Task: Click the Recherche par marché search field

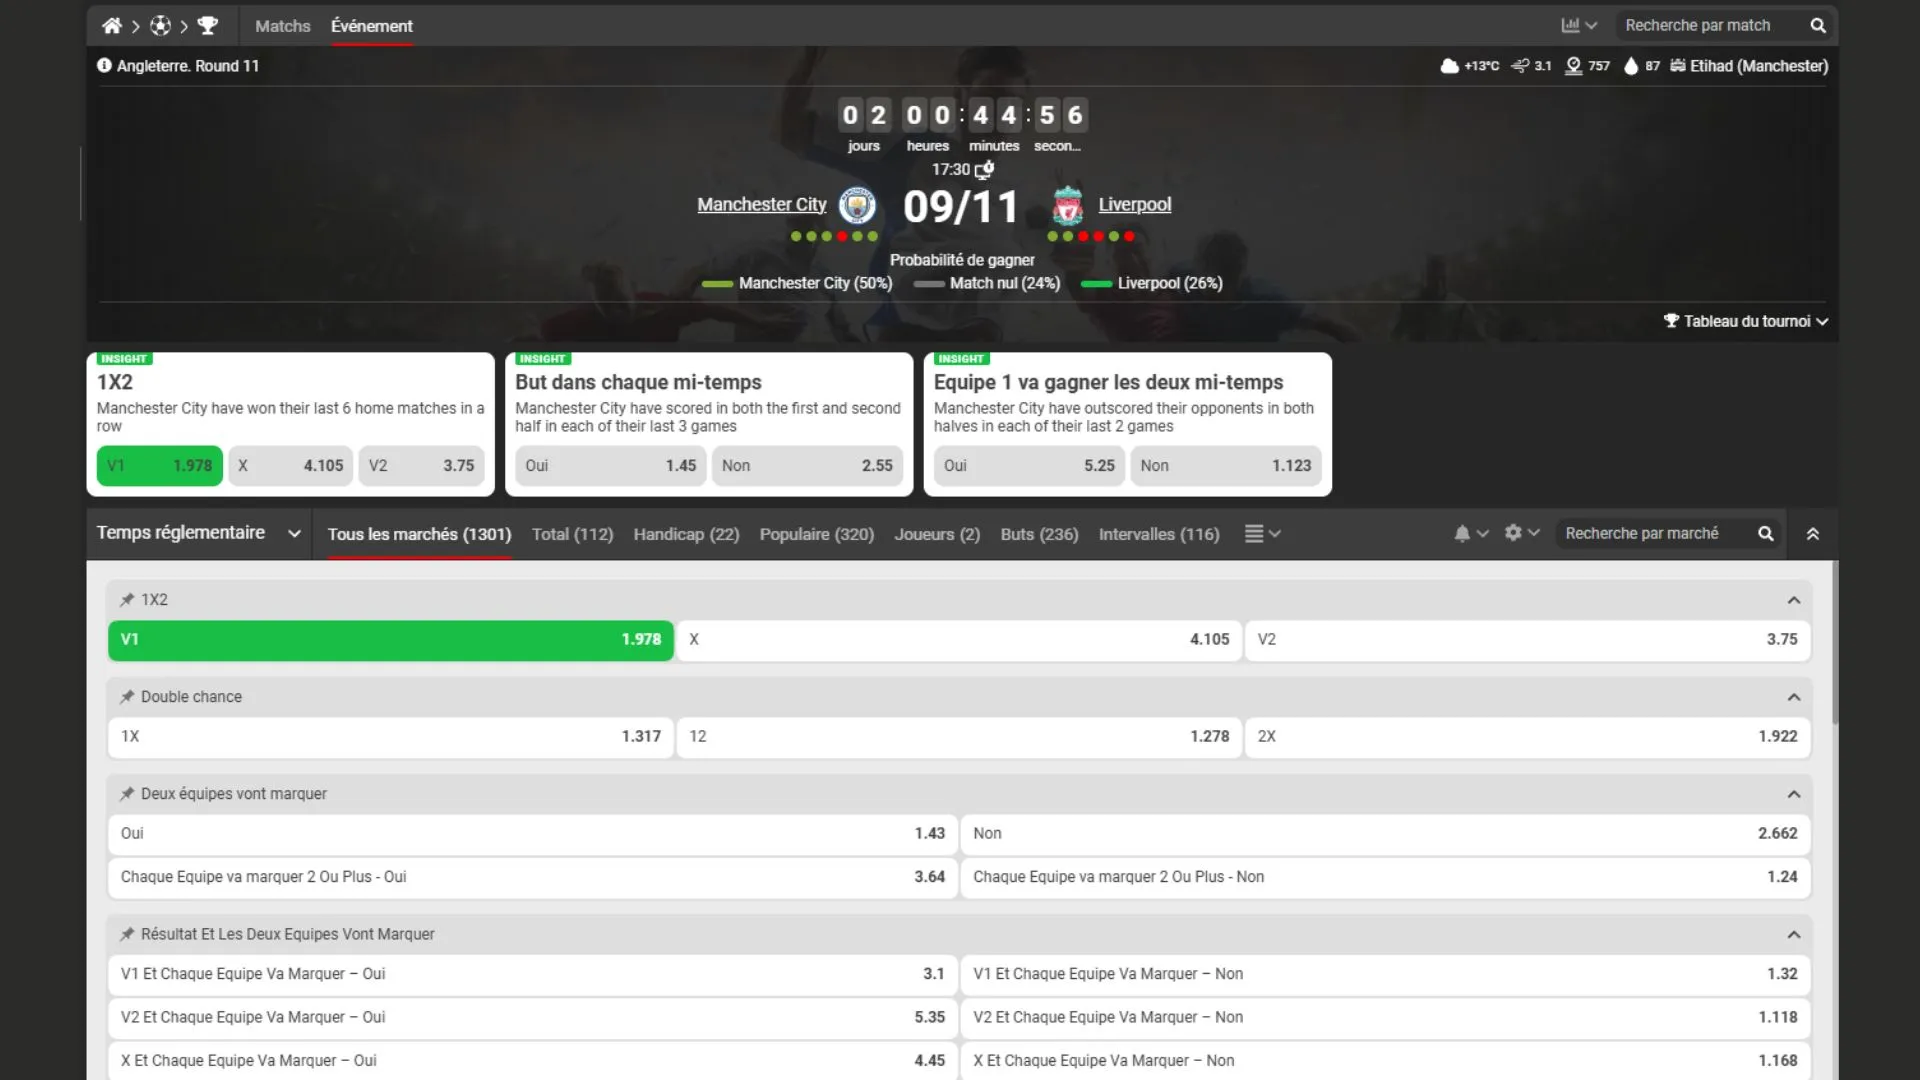Action: pos(1655,534)
